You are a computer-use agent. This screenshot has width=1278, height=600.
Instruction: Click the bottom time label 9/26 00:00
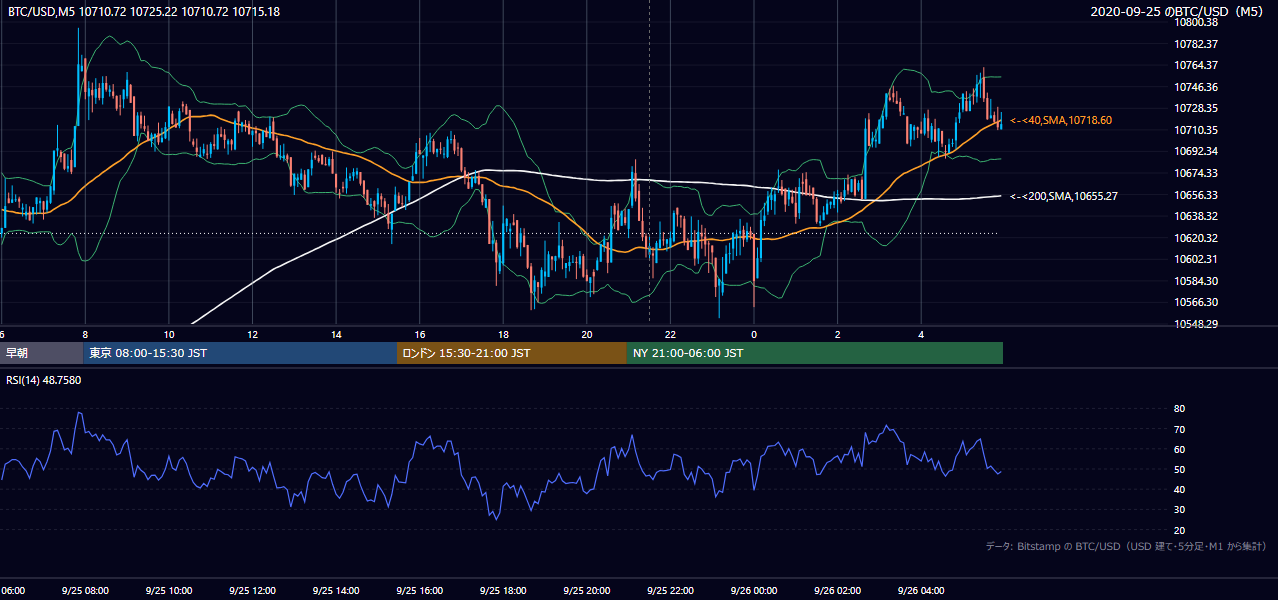point(753,591)
